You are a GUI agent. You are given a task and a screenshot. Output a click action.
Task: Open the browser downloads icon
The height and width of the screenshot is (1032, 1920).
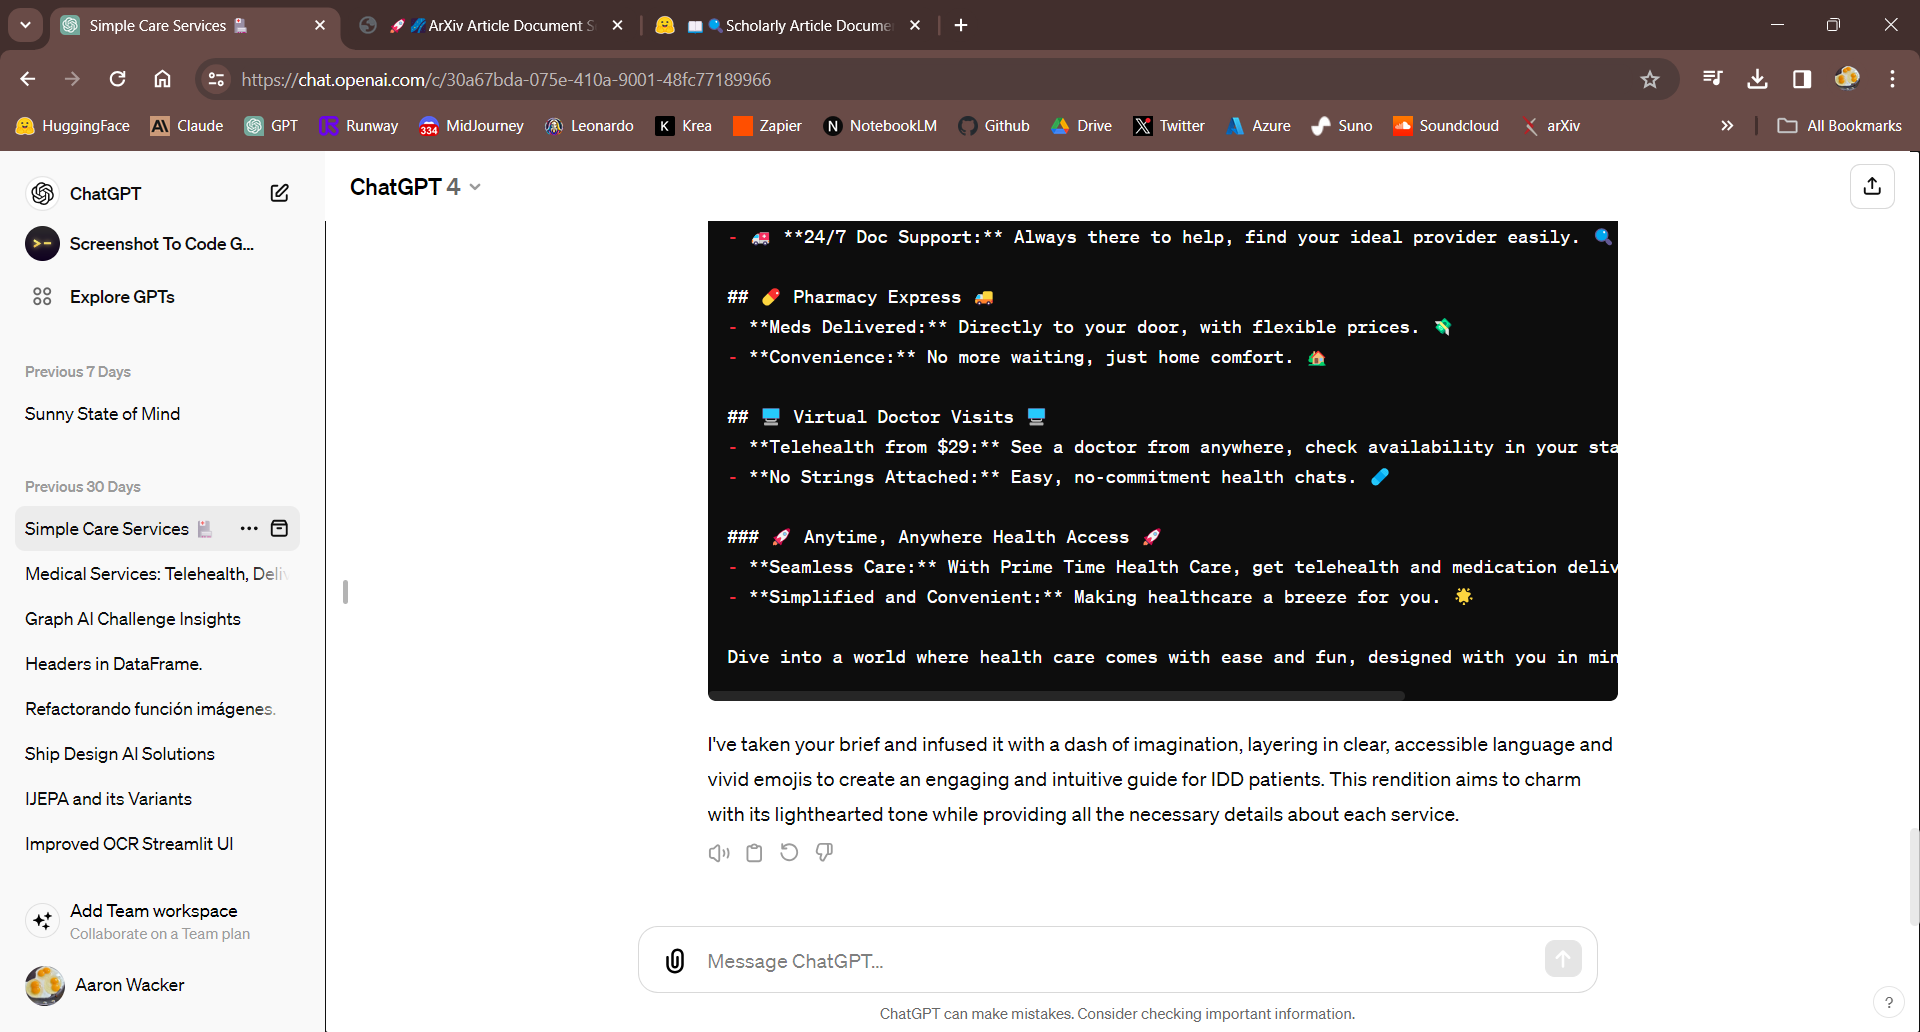[x=1757, y=79]
